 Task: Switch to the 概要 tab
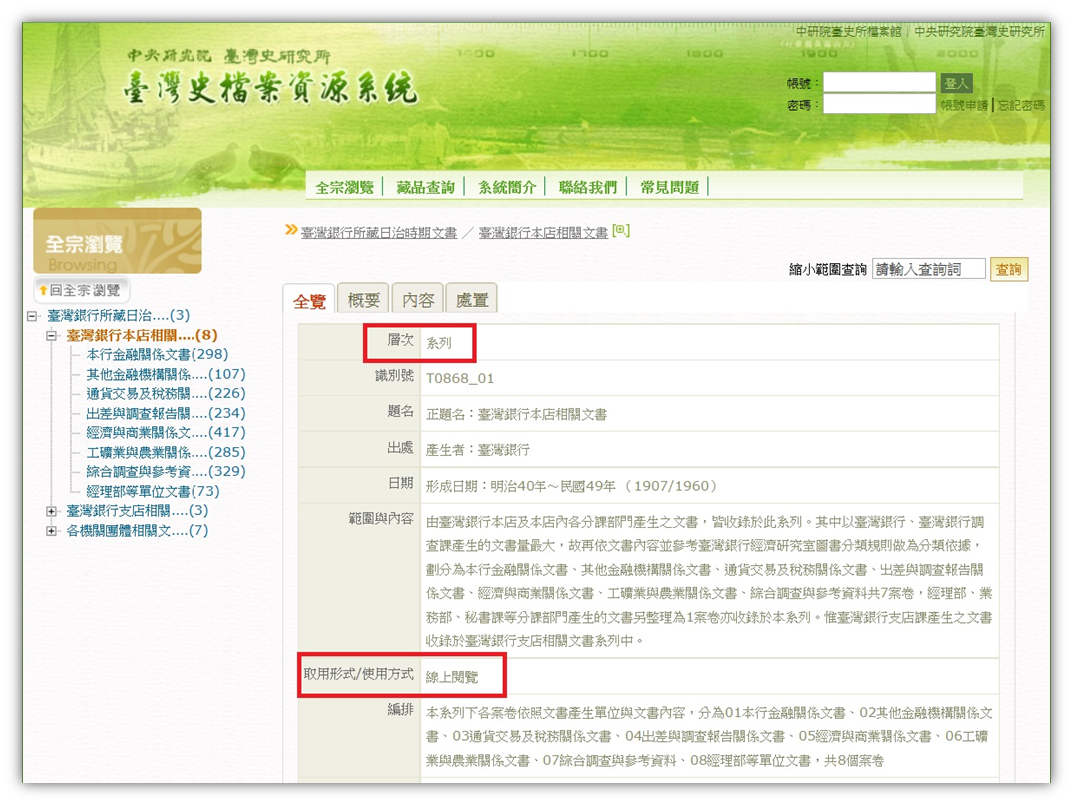click(x=363, y=299)
